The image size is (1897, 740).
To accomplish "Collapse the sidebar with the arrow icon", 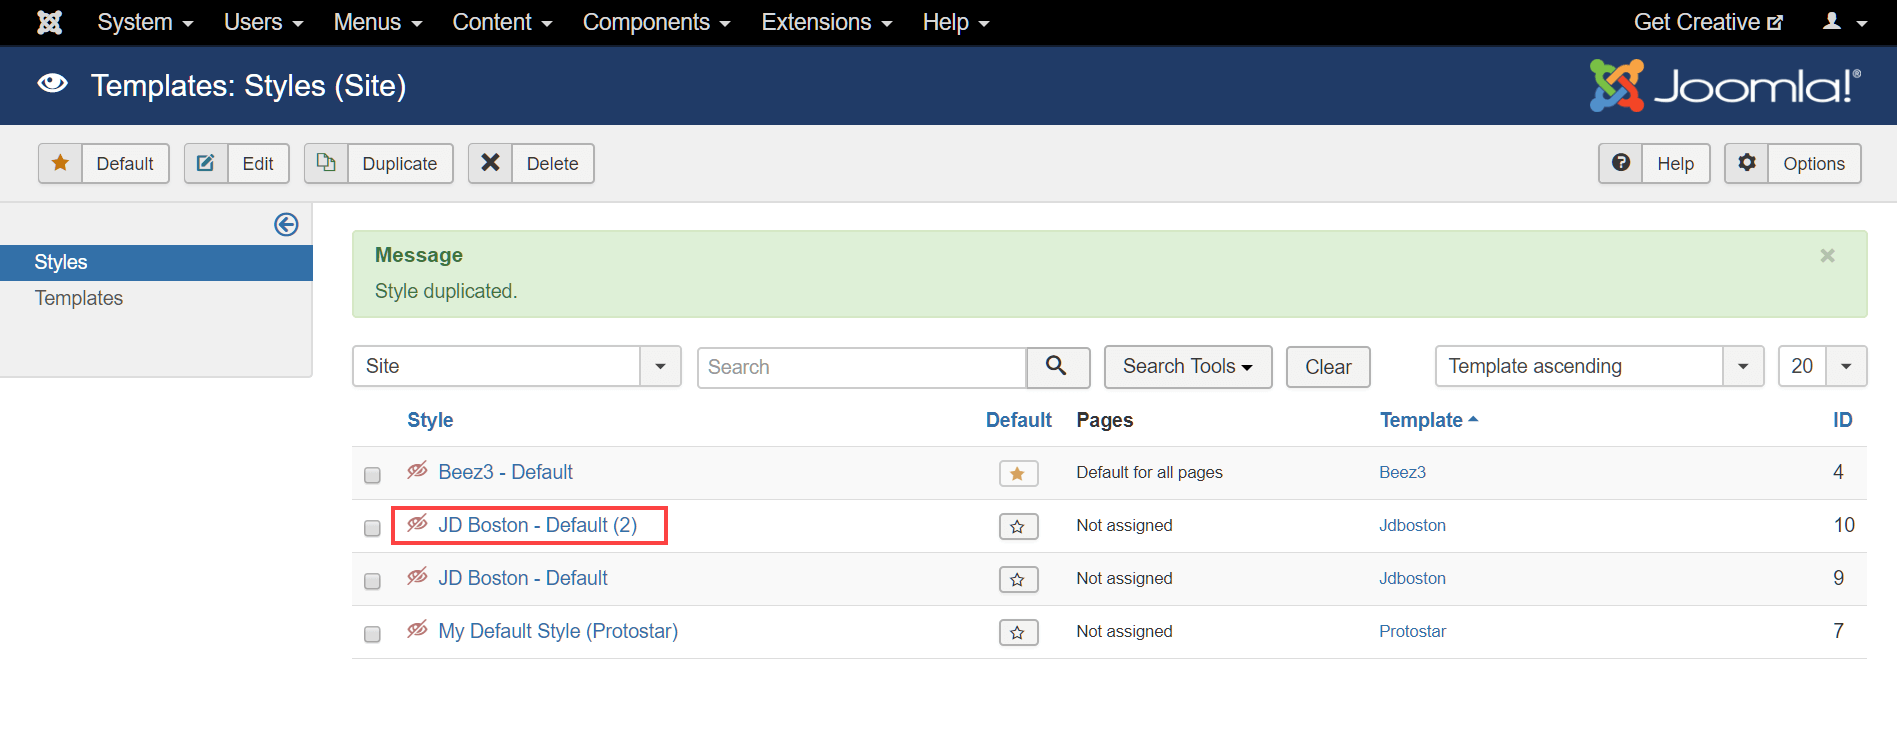I will click(x=286, y=225).
